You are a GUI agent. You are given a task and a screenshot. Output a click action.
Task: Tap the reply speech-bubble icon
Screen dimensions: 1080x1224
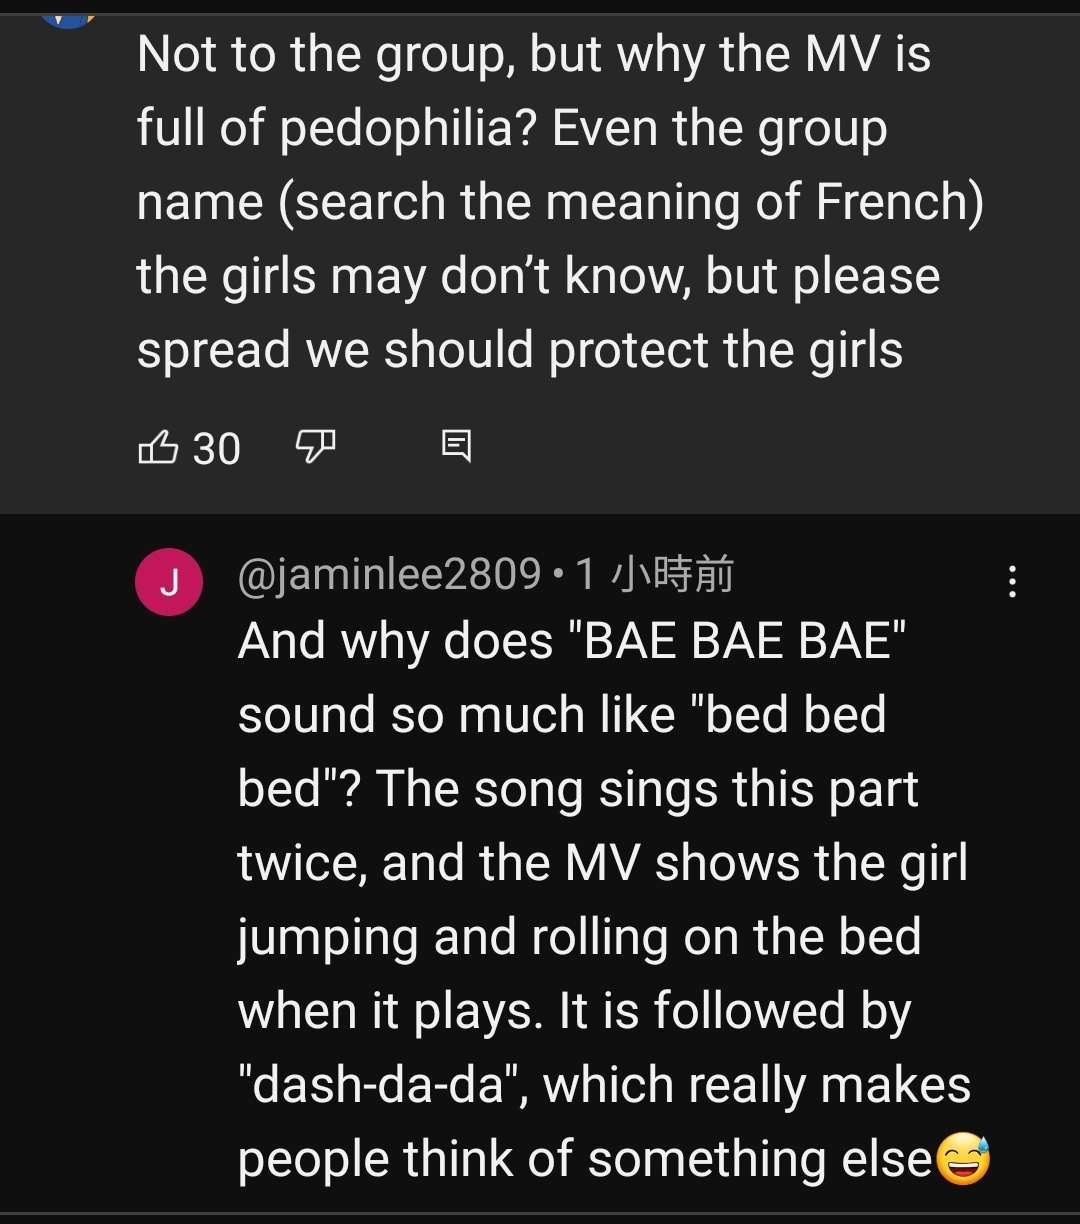pyautogui.click(x=456, y=446)
